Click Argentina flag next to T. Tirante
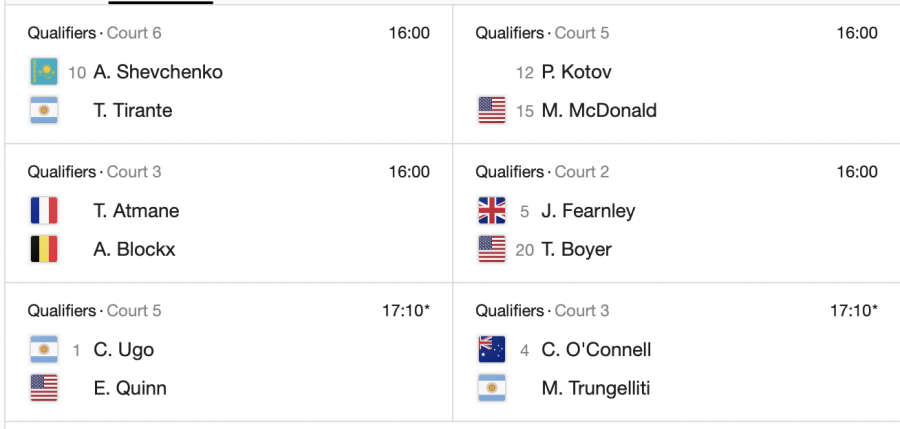900x429 pixels. [44, 110]
